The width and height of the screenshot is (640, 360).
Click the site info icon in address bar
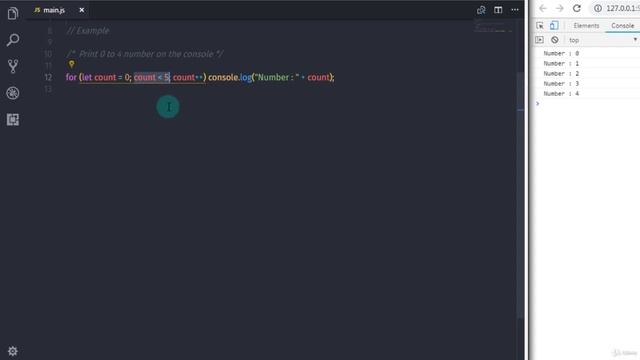(598, 8)
